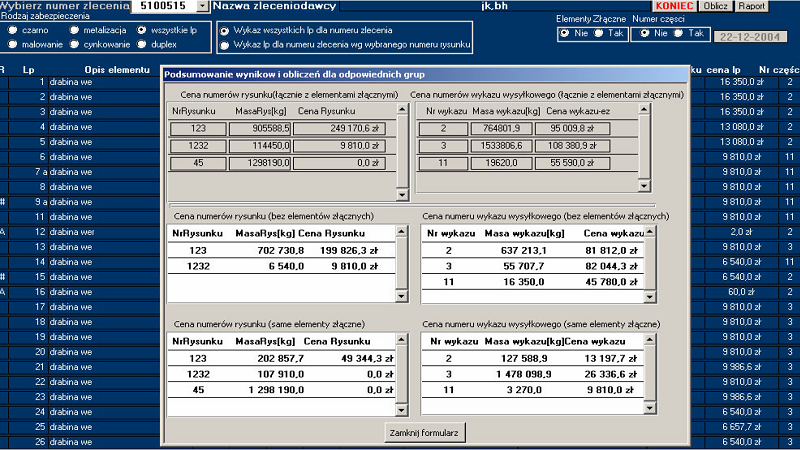This screenshot has width=800, height=450.
Task: Click wykaz mass field '1533806,6'
Action: 501,146
